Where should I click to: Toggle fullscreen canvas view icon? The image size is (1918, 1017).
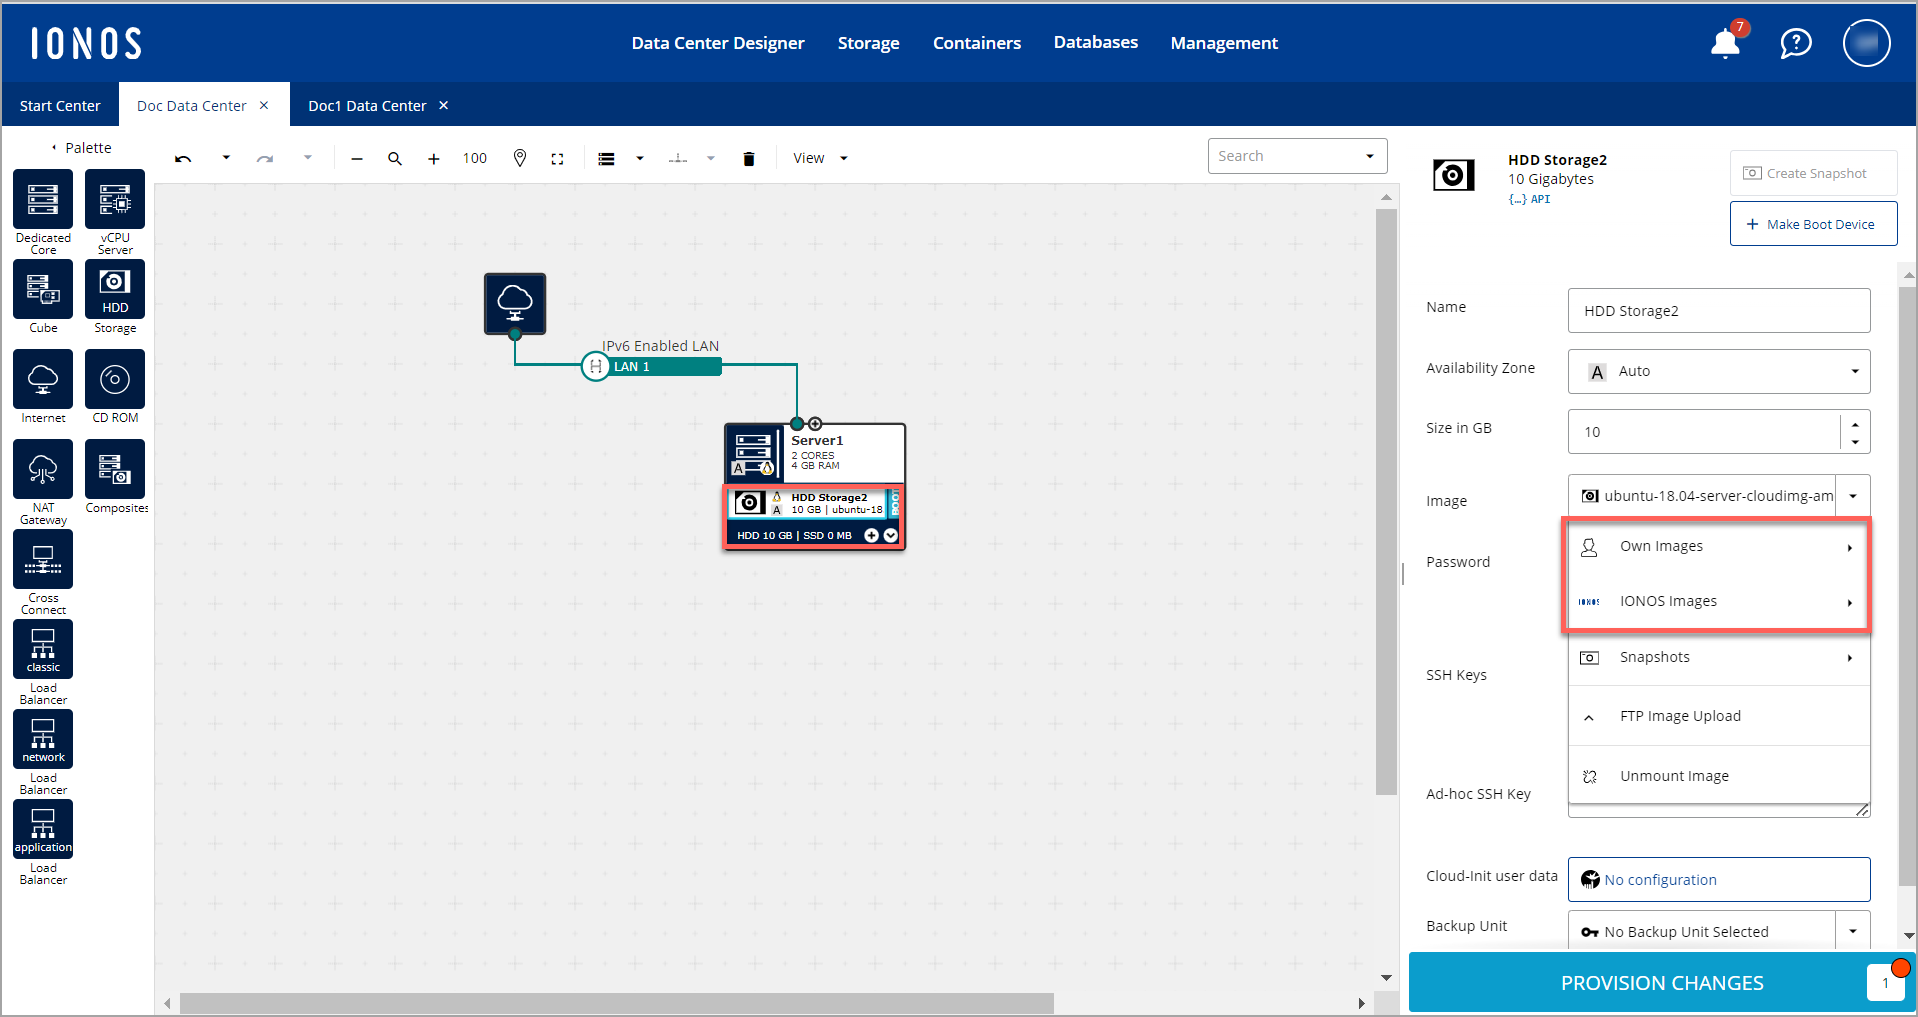pos(558,159)
